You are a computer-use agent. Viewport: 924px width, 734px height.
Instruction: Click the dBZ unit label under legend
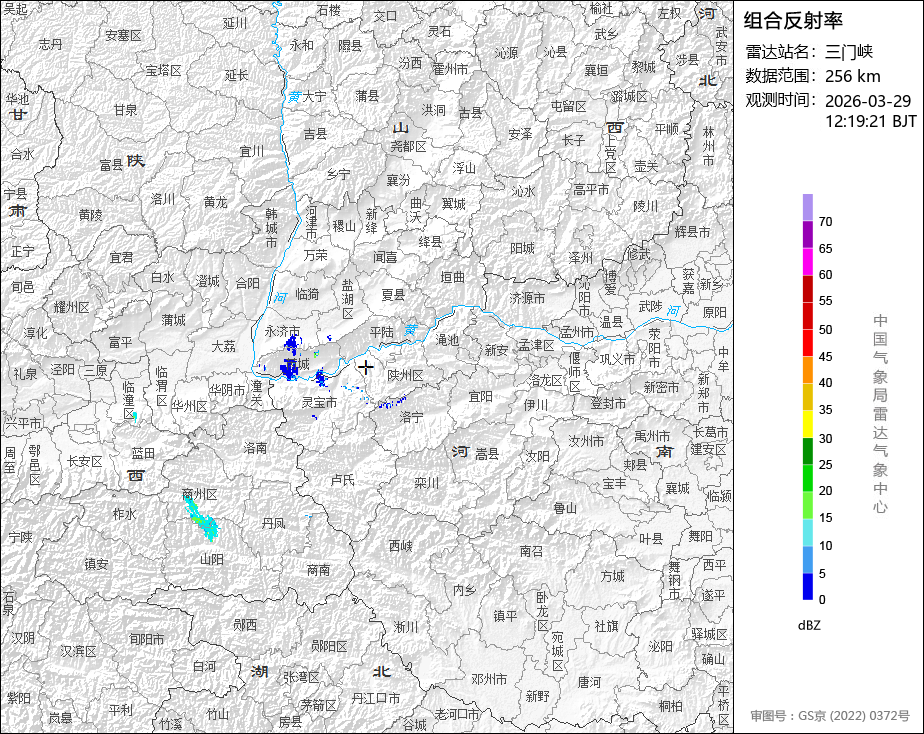pyautogui.click(x=809, y=625)
